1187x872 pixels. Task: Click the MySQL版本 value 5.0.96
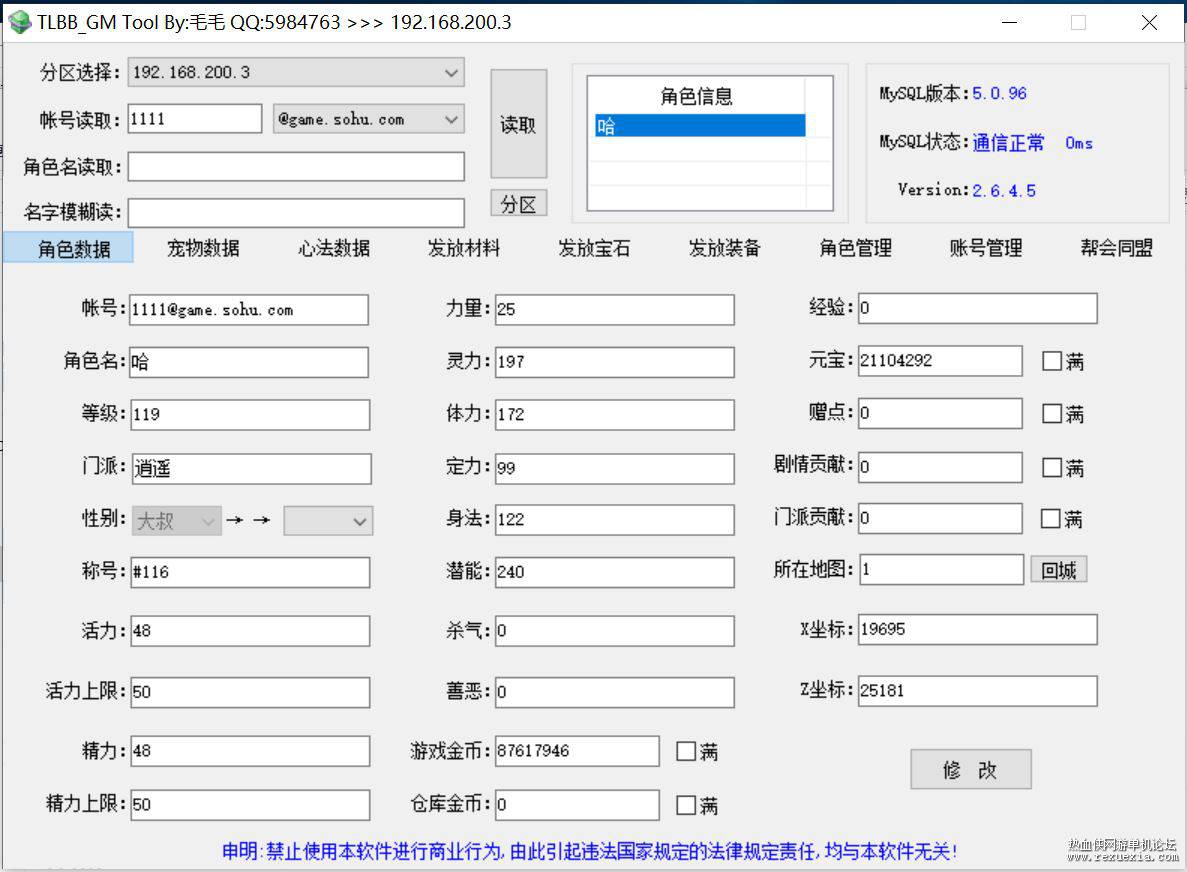(999, 93)
